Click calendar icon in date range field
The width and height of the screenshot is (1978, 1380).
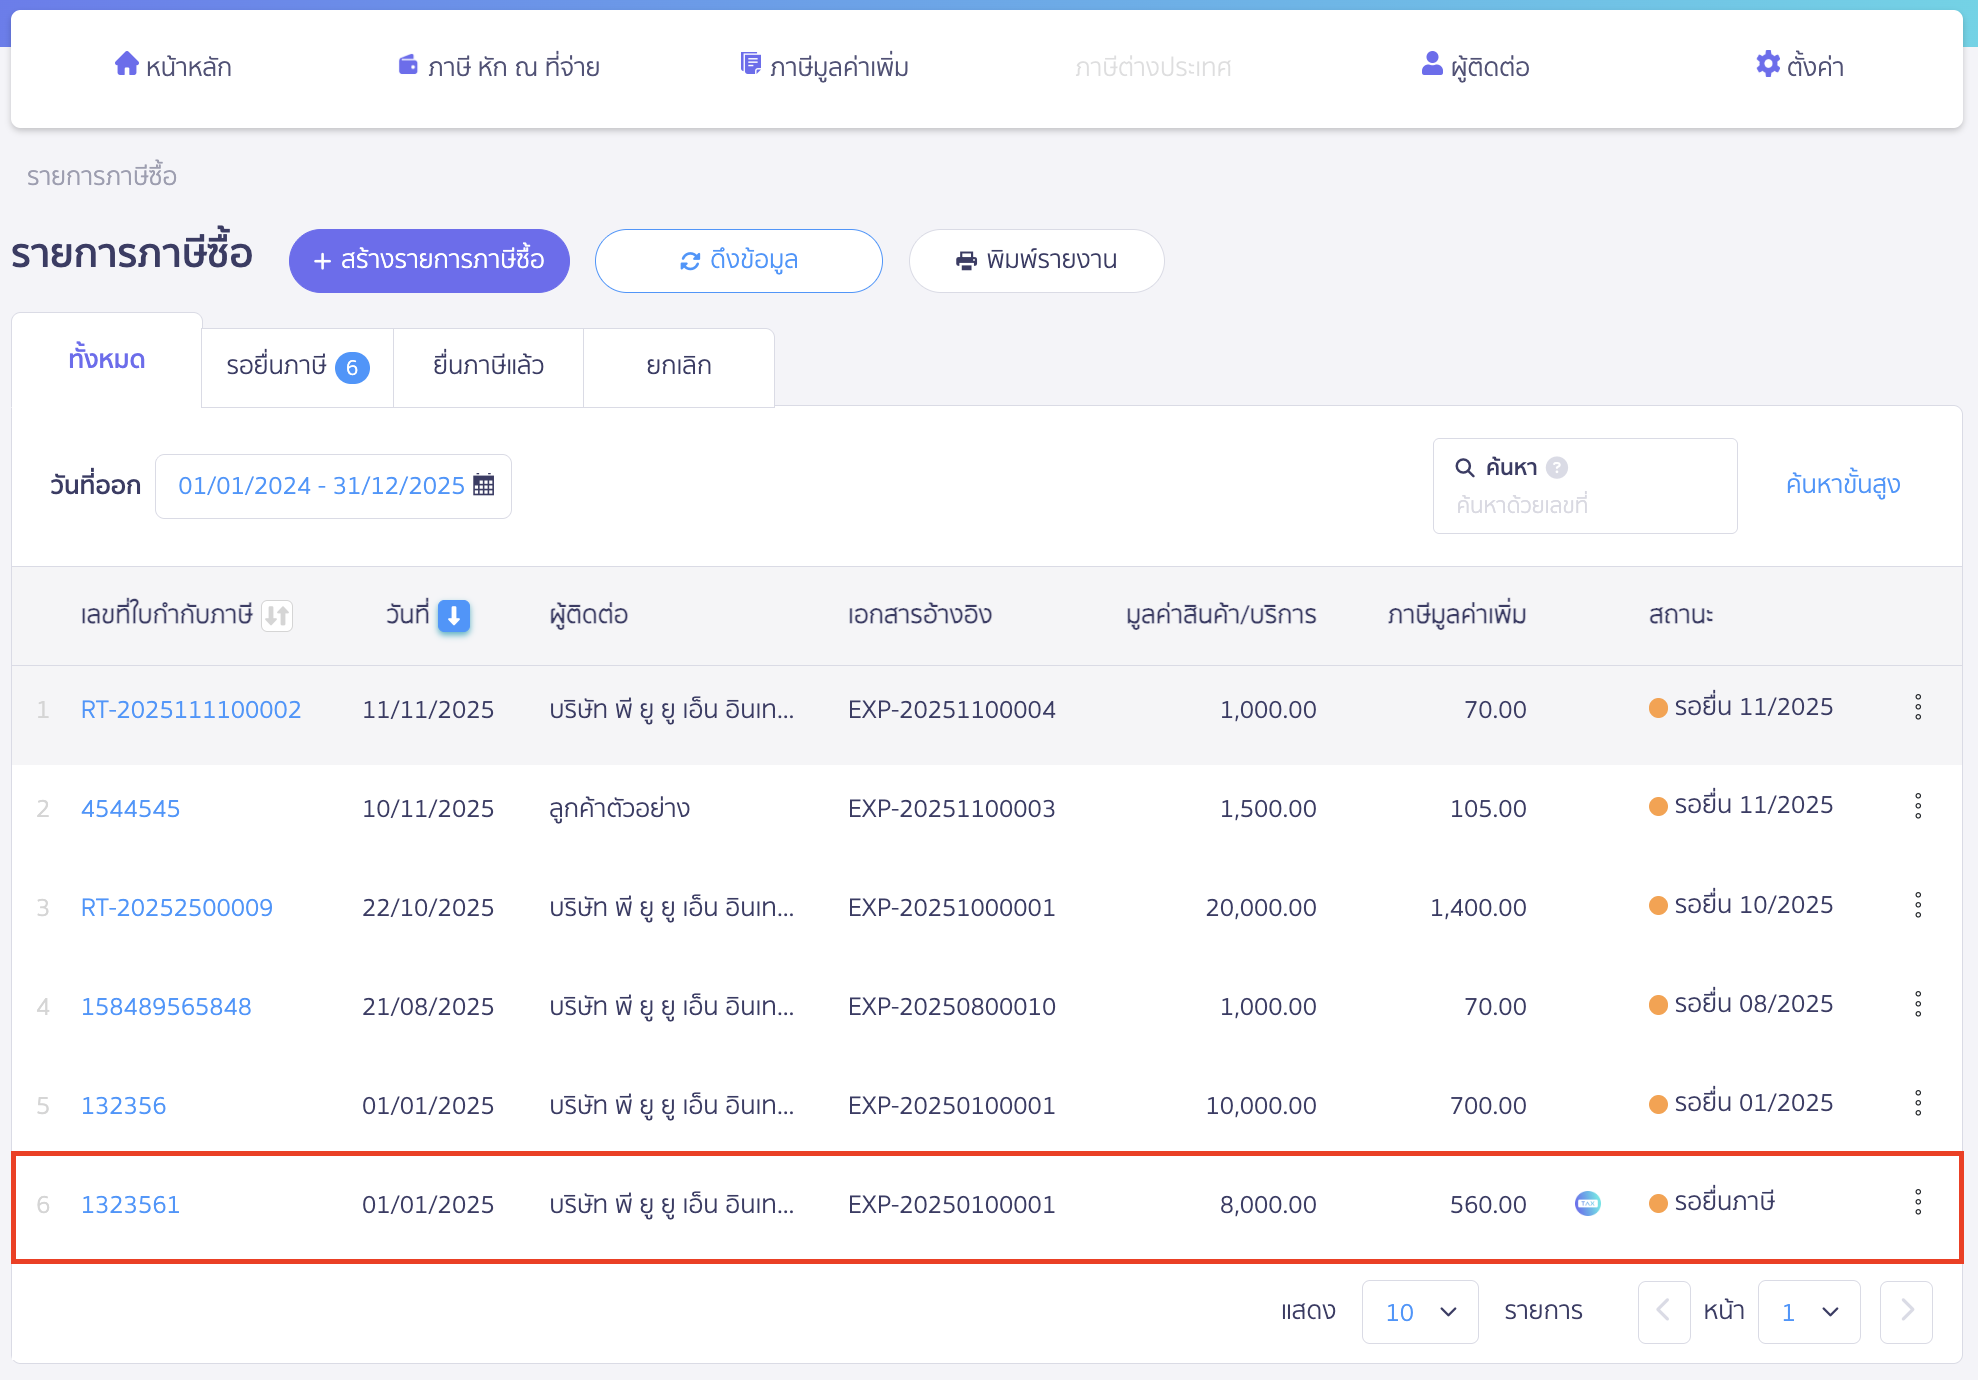(484, 485)
